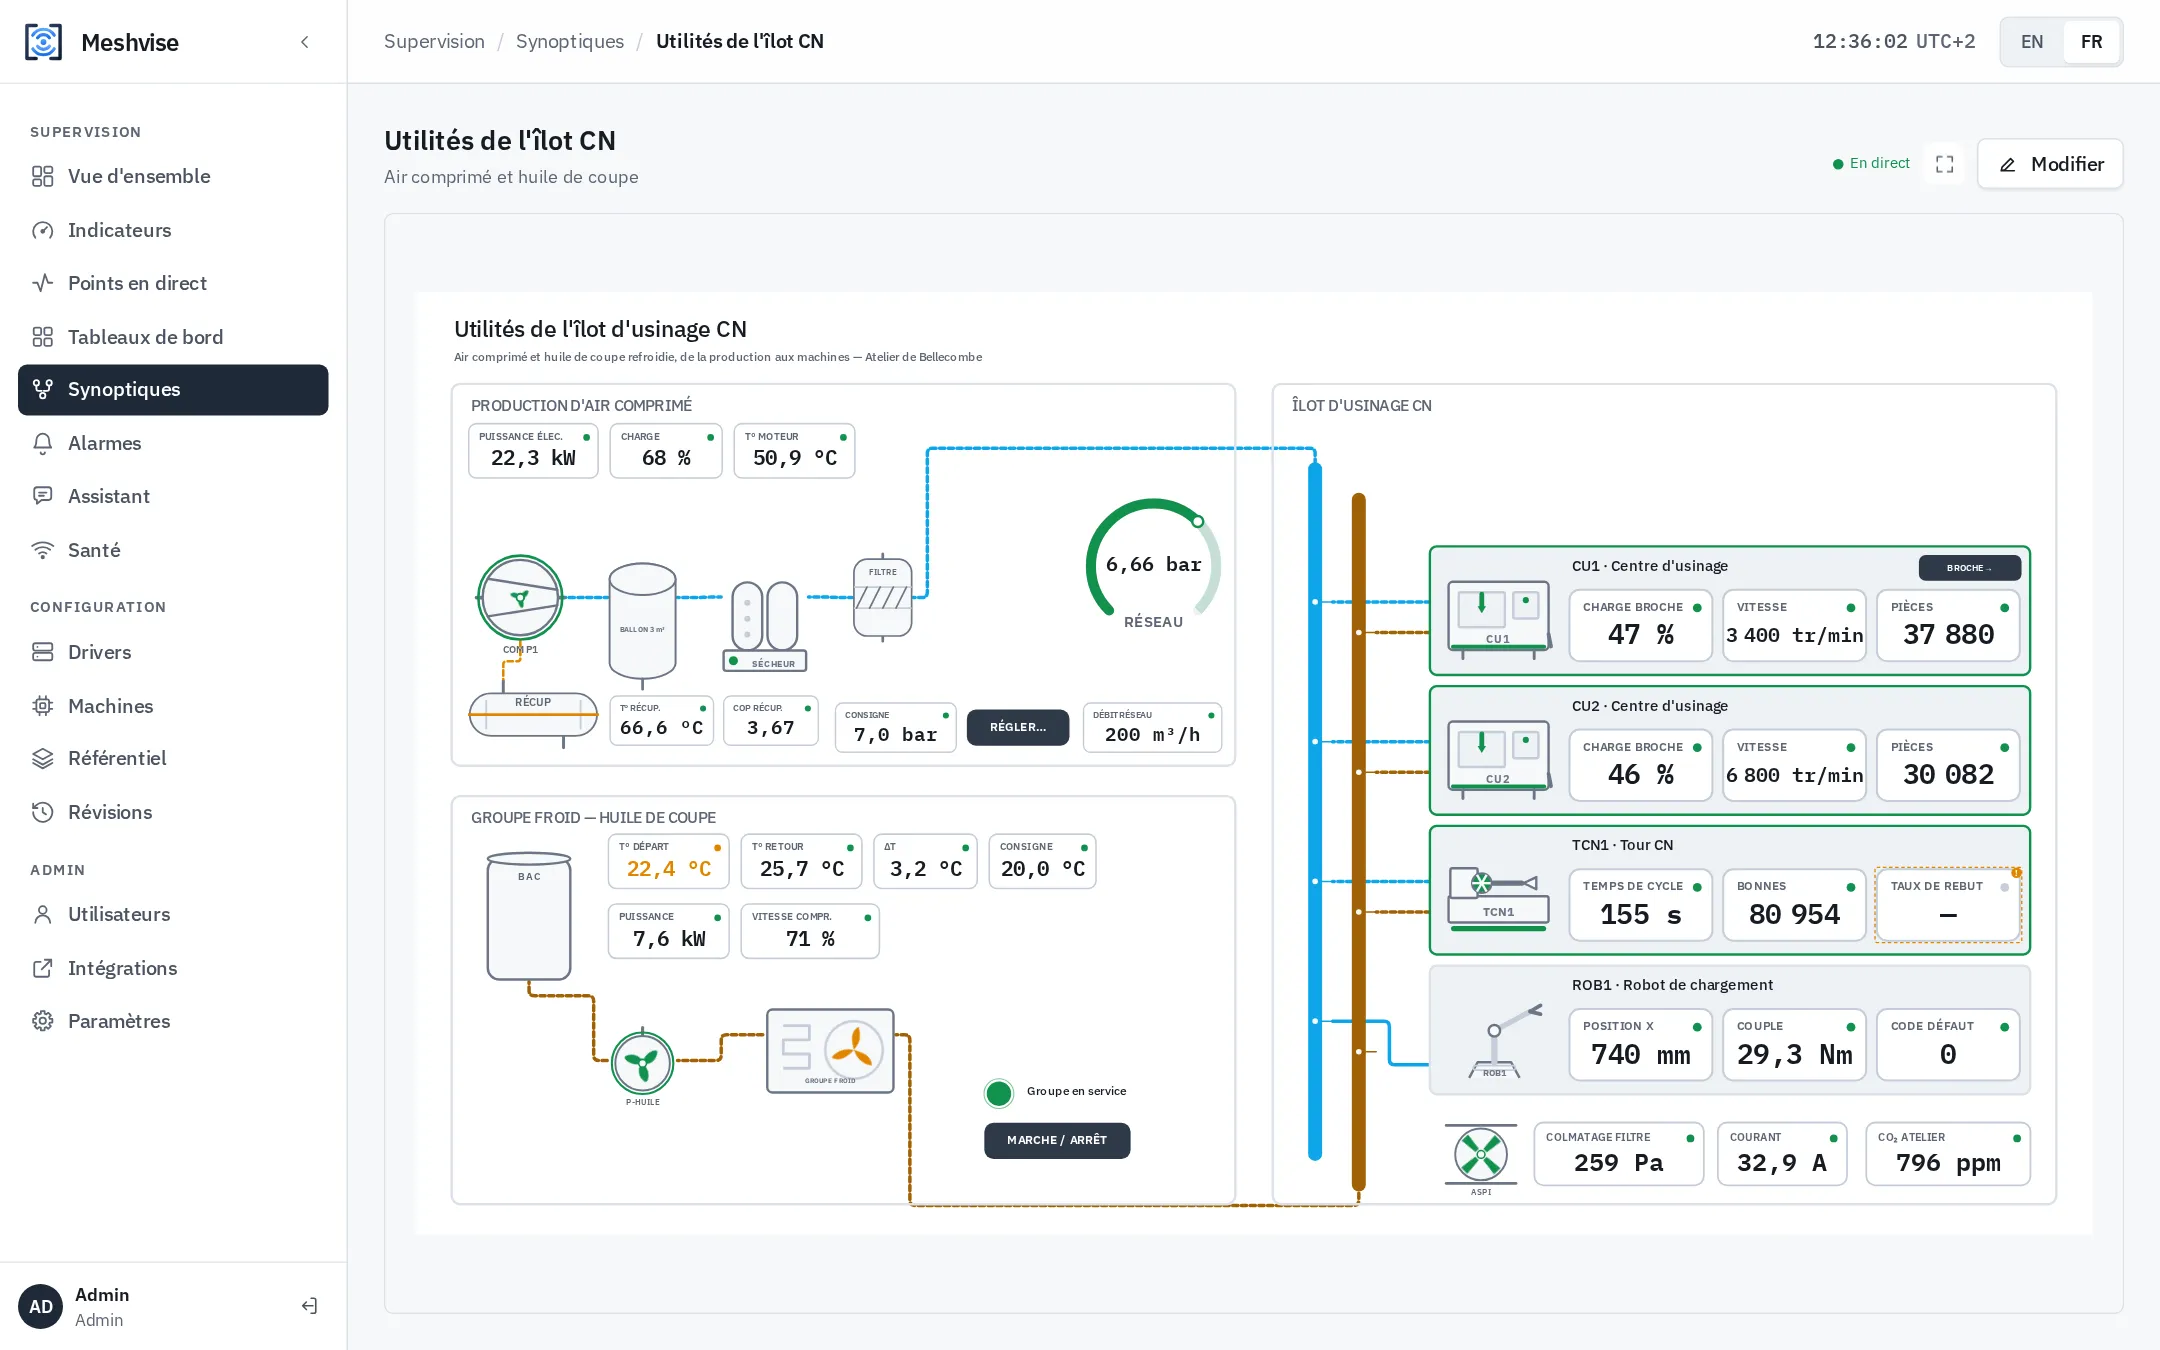The height and width of the screenshot is (1350, 2160).
Task: Click the Utilisateurs person icon
Action: [42, 914]
